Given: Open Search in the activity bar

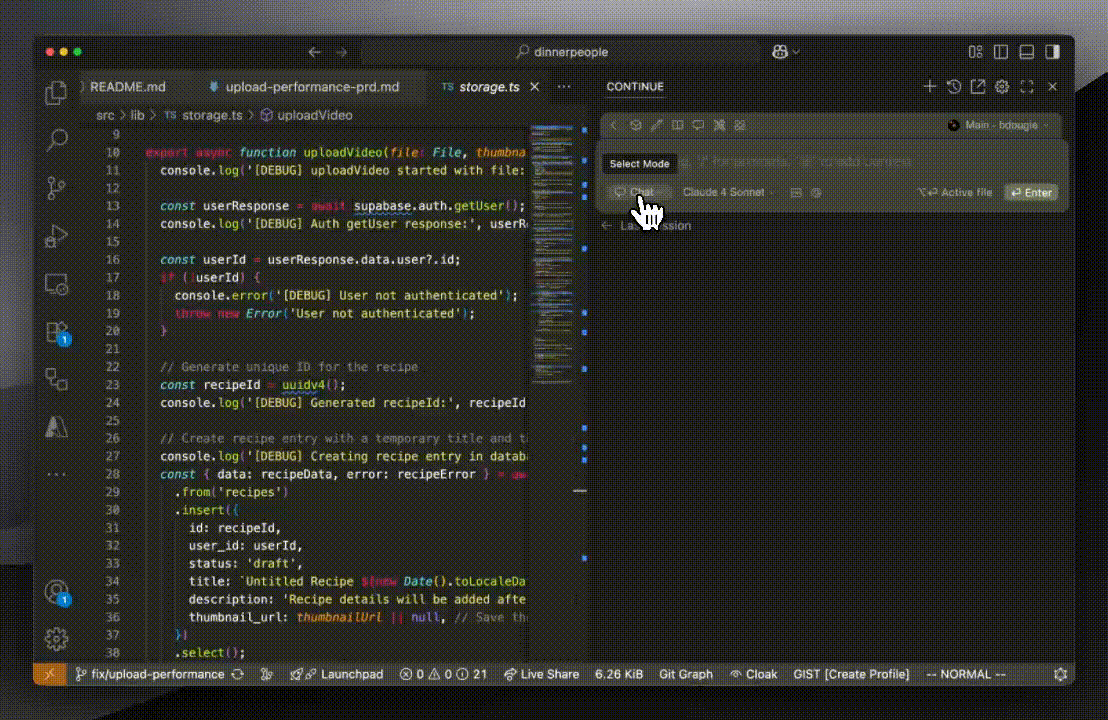Looking at the screenshot, I should (x=56, y=140).
